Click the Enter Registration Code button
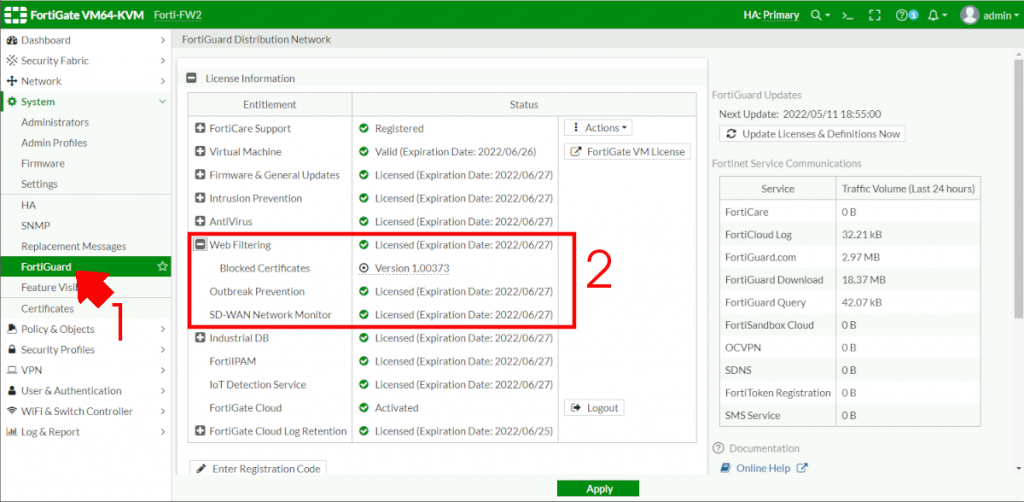 [258, 469]
